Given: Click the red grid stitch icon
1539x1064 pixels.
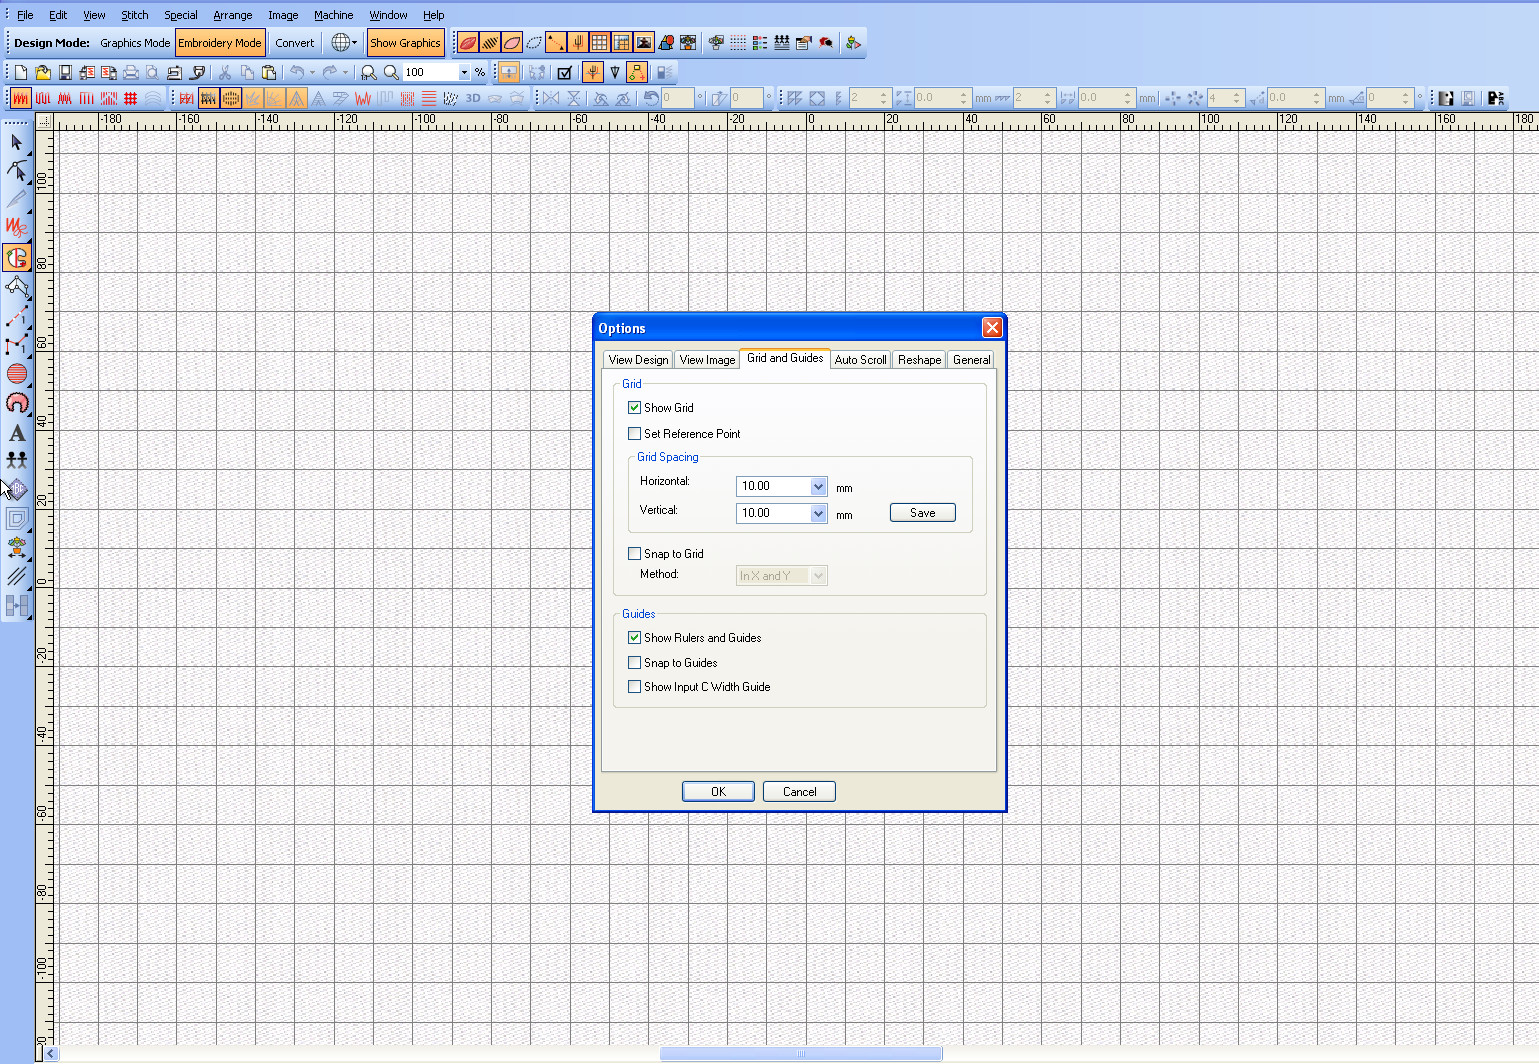Looking at the screenshot, I should [x=131, y=98].
